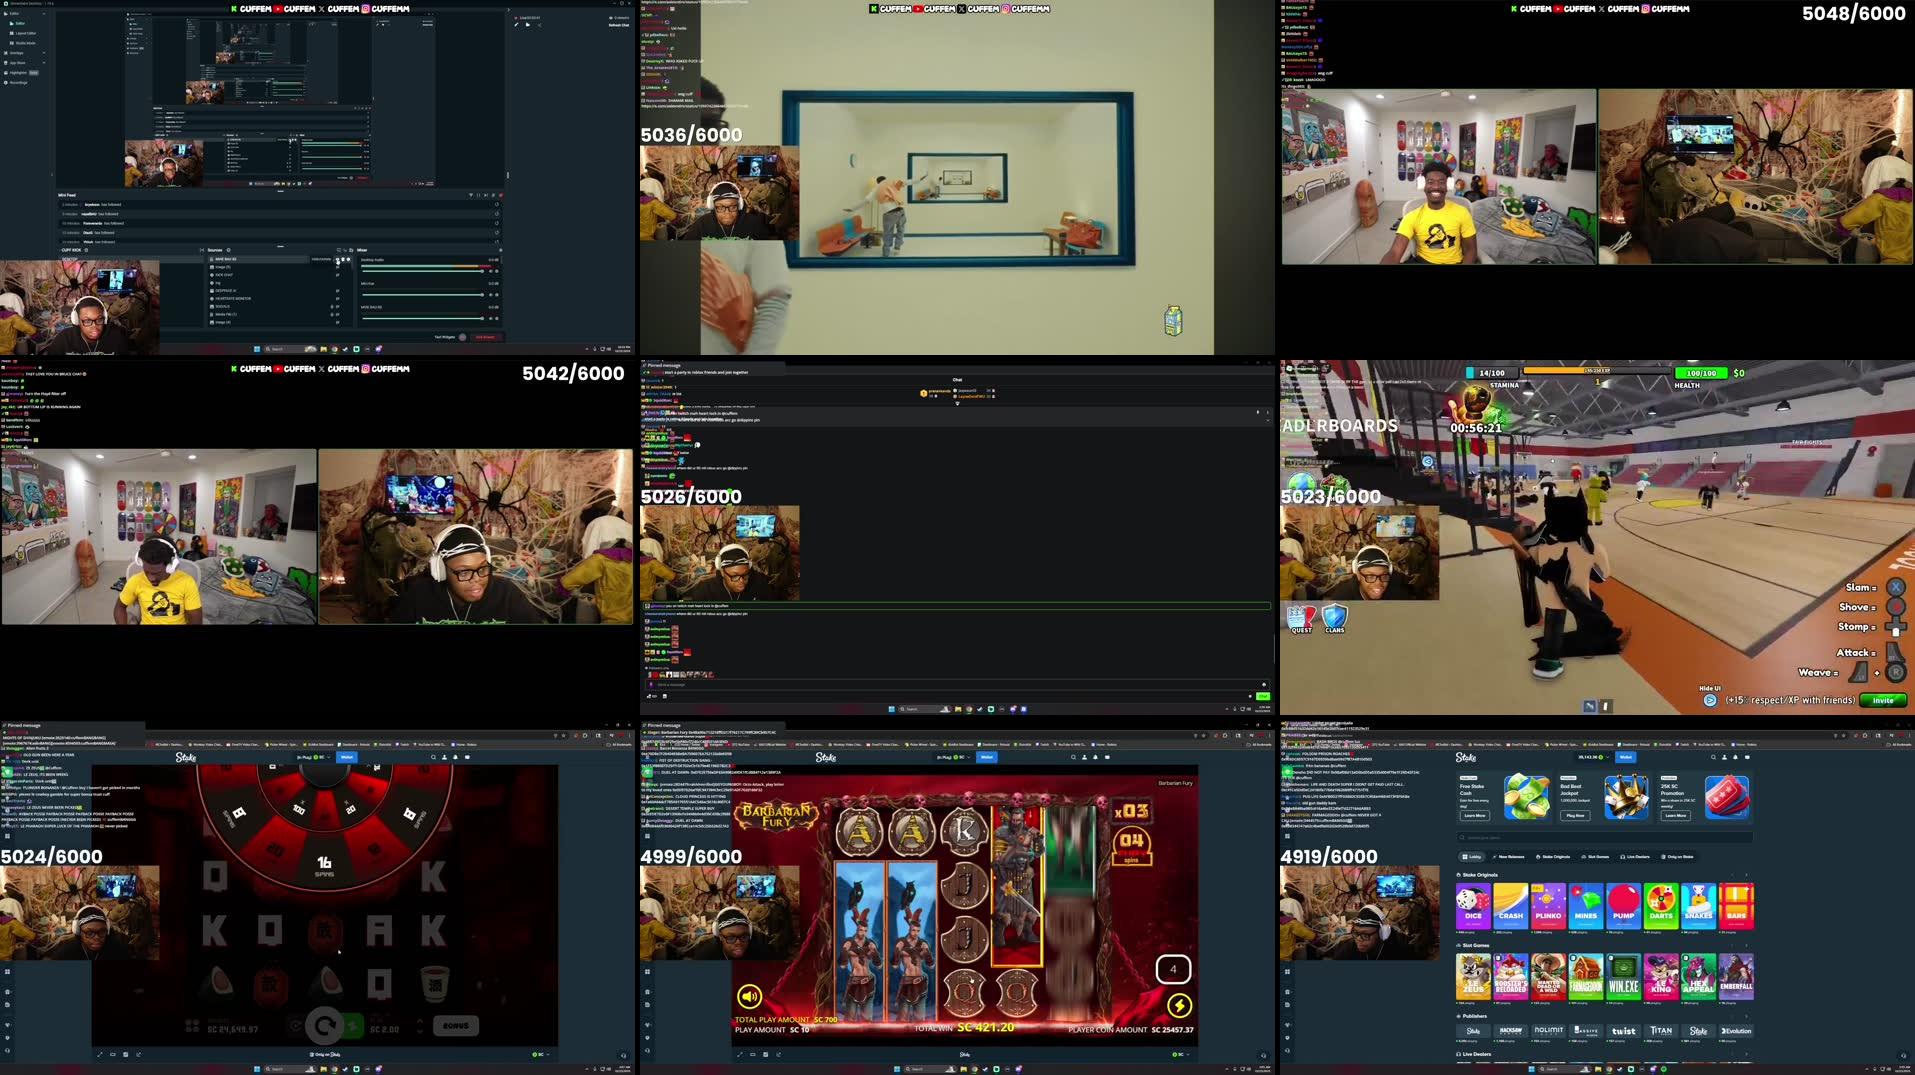Viewport: 1915px width, 1075px height.
Task: Open the Clans shield icon in Roblox
Action: [x=1335, y=619]
